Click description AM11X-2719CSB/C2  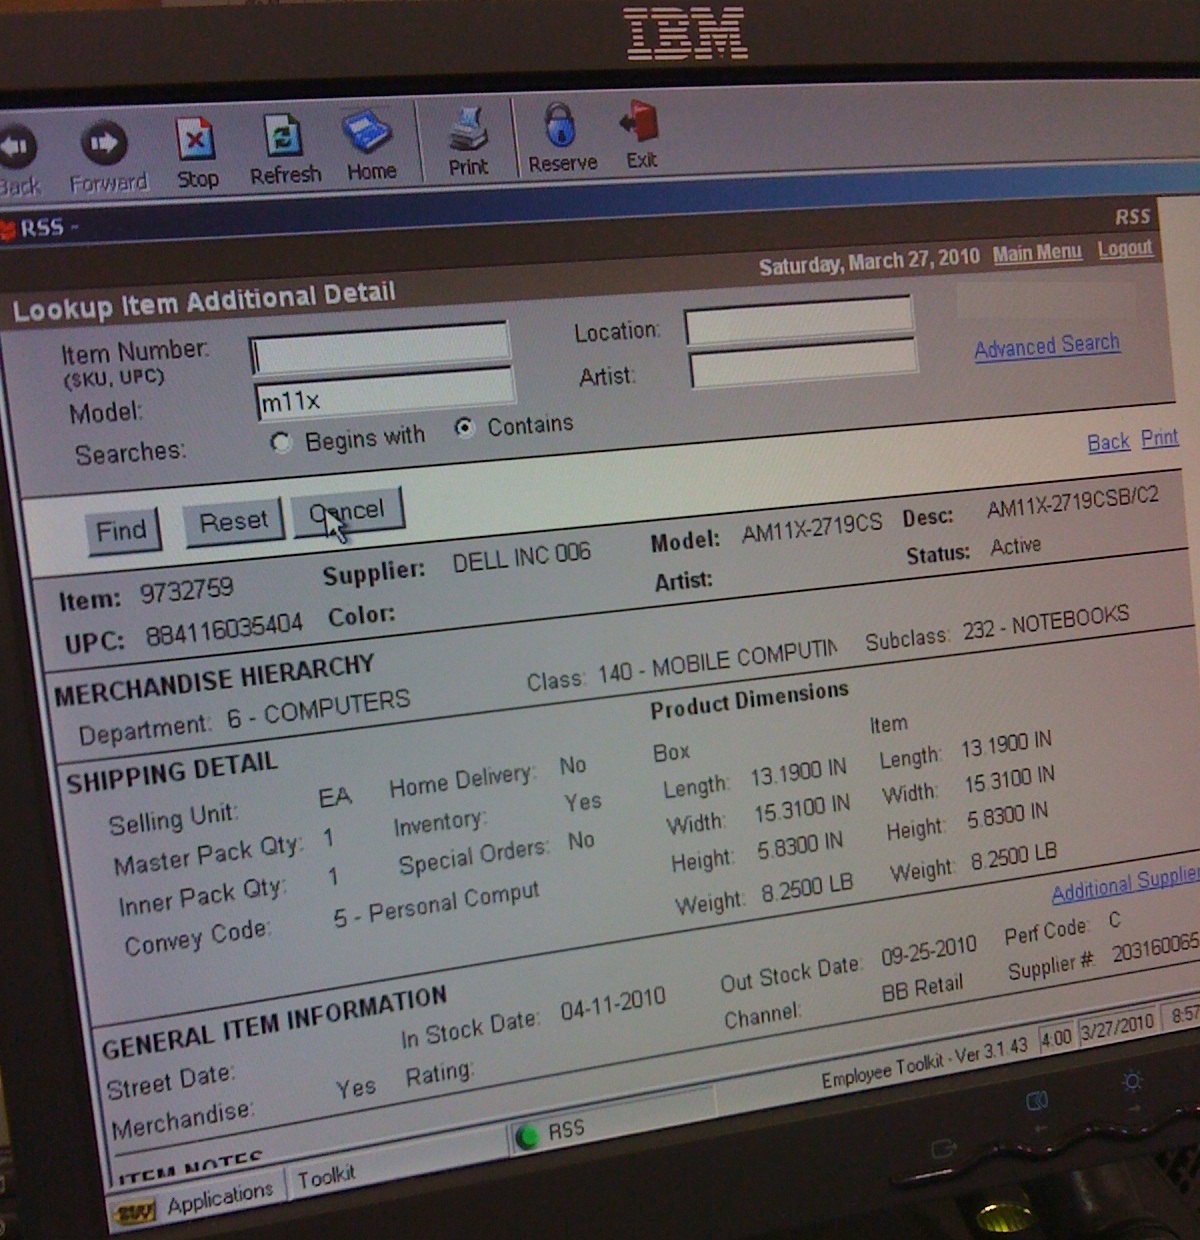(1073, 501)
